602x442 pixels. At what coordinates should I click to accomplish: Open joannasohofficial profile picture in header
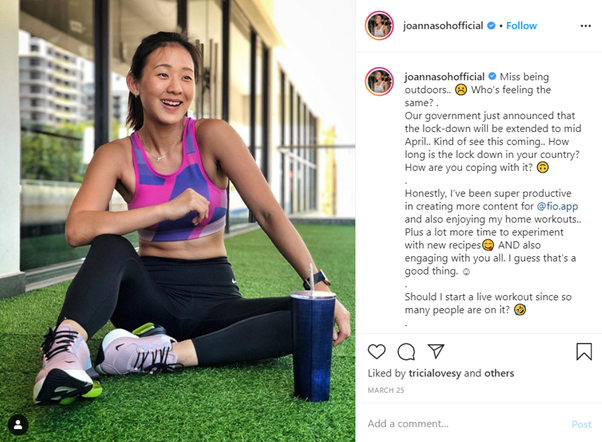coord(379,26)
